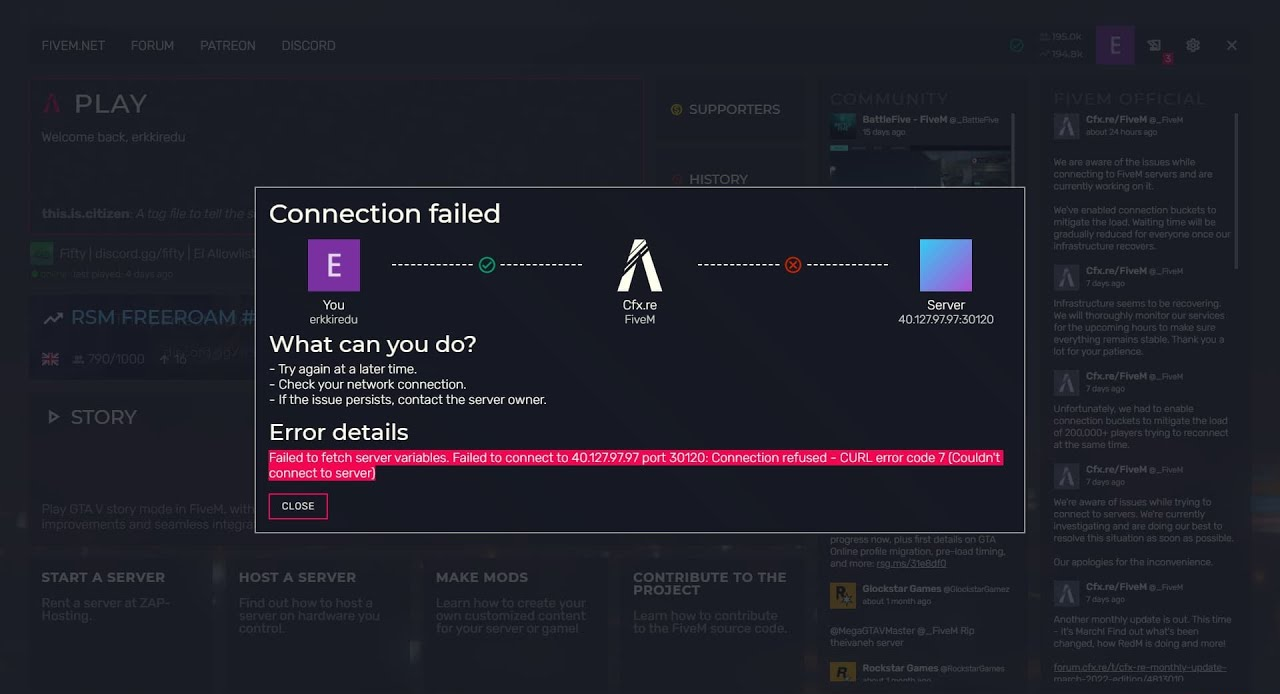1280x694 pixels.
Task: Click the Glockstar Games avatar icon
Action: [843, 596]
